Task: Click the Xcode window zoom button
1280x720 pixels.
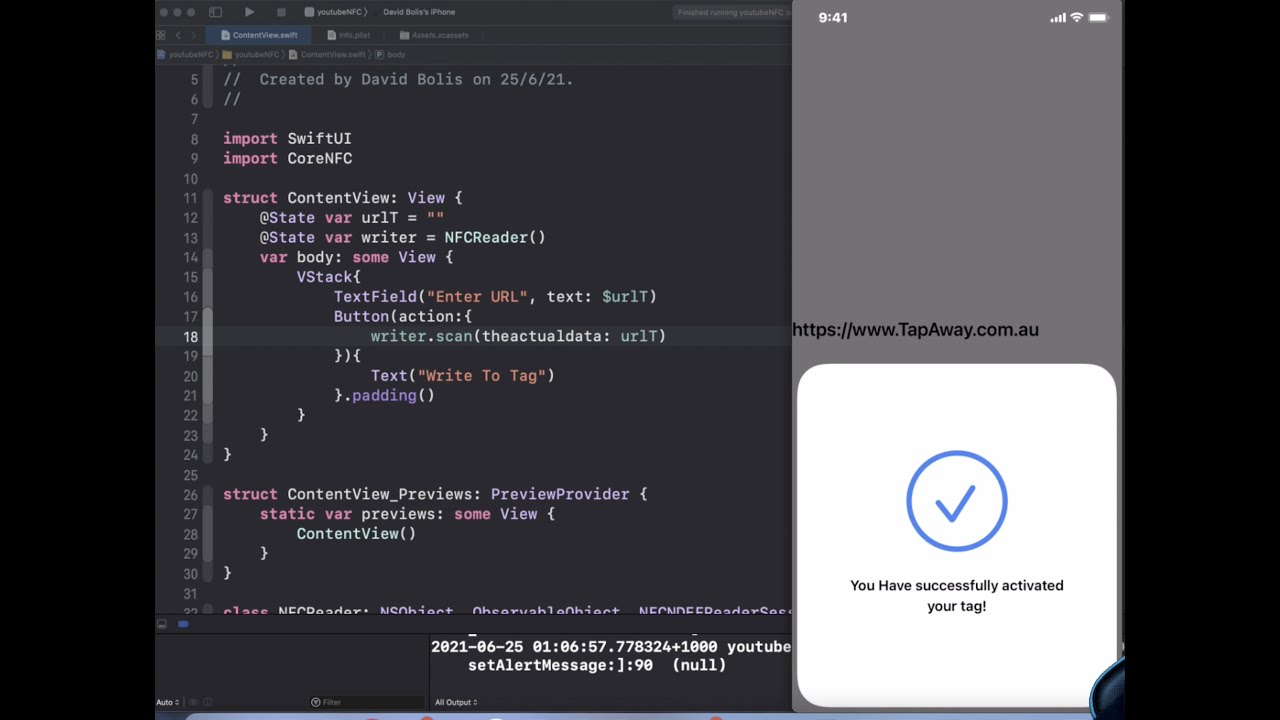Action: pos(191,12)
